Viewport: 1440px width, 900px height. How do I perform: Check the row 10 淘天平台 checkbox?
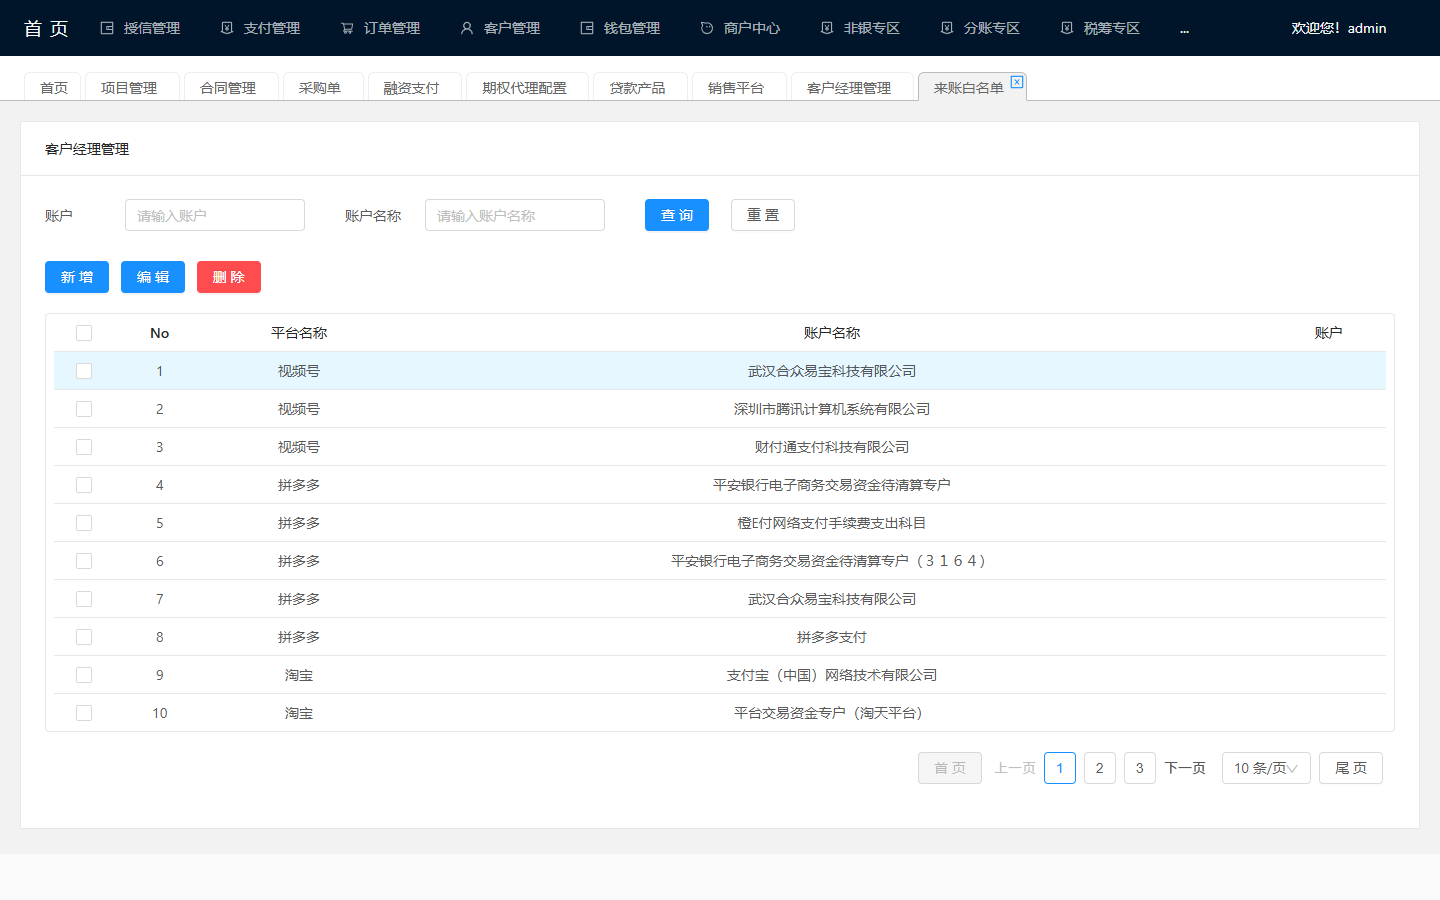84,713
